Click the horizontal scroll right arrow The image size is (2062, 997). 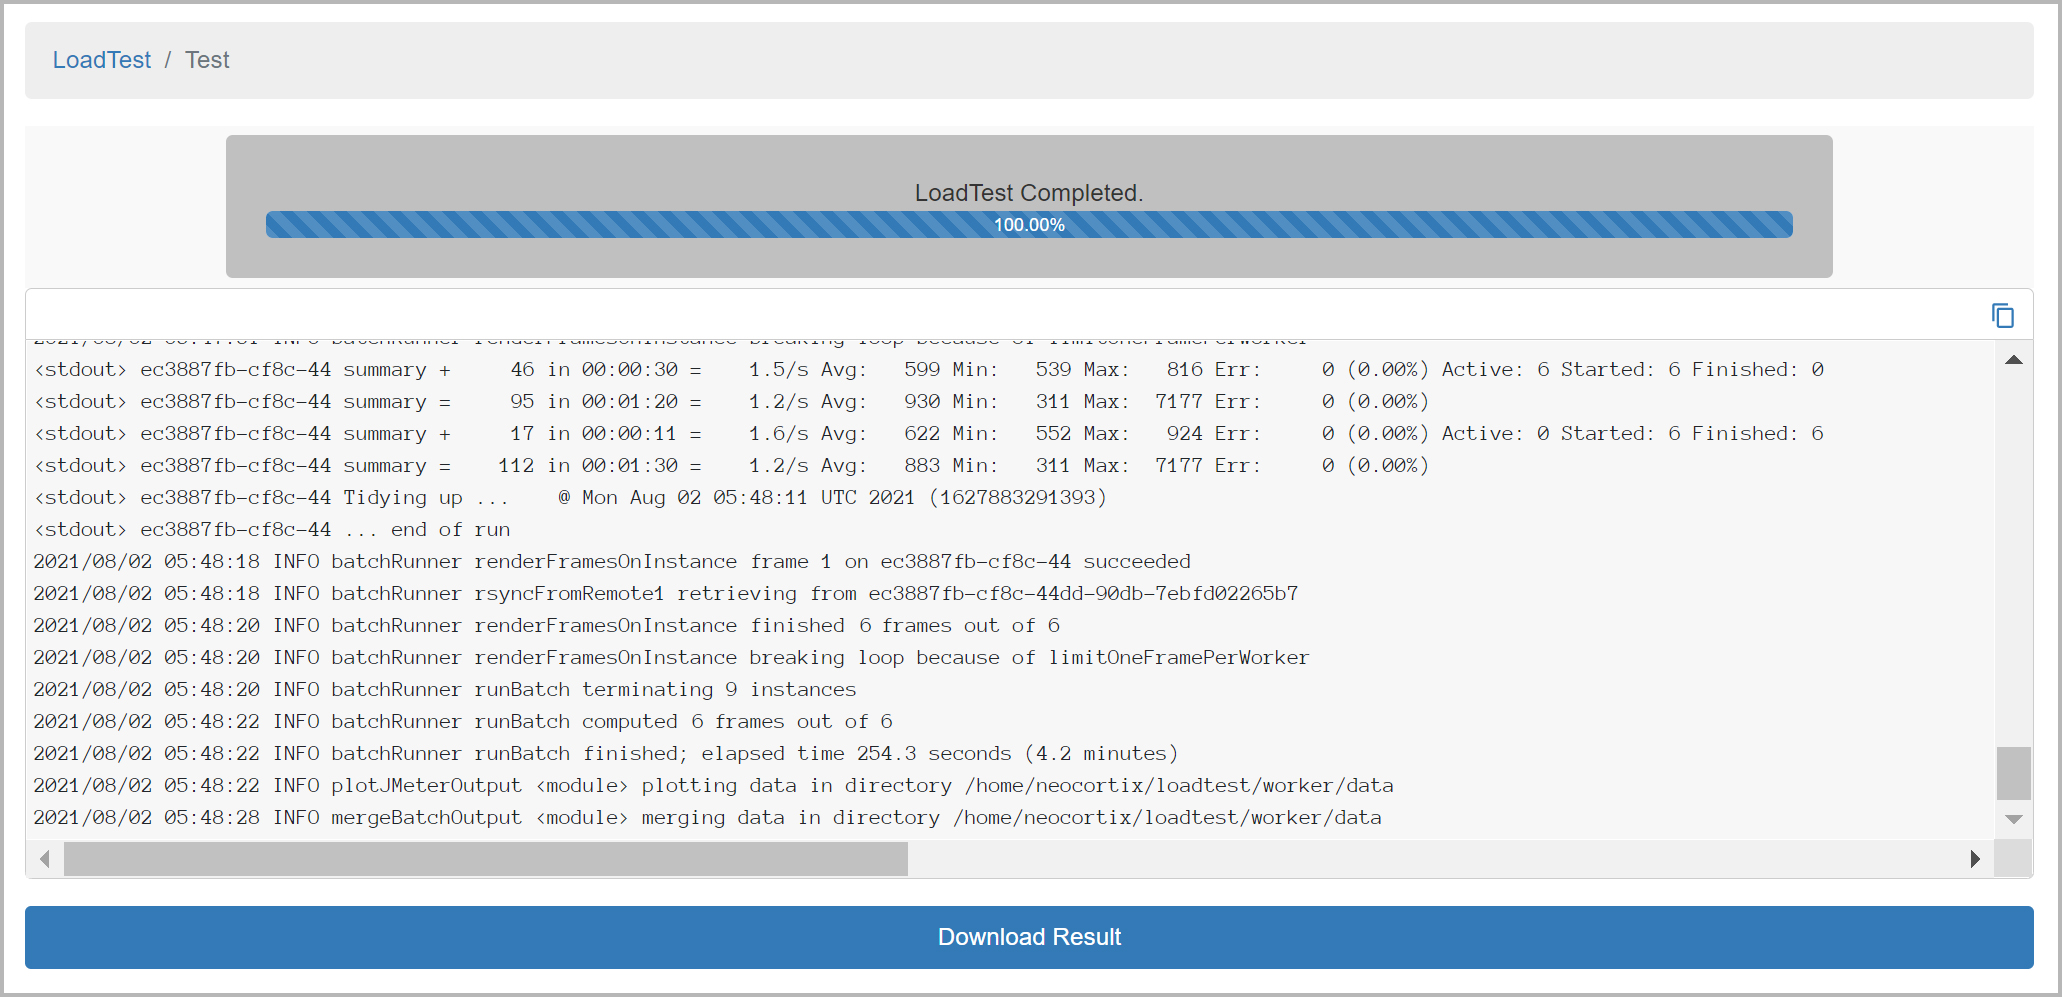point(1975,859)
